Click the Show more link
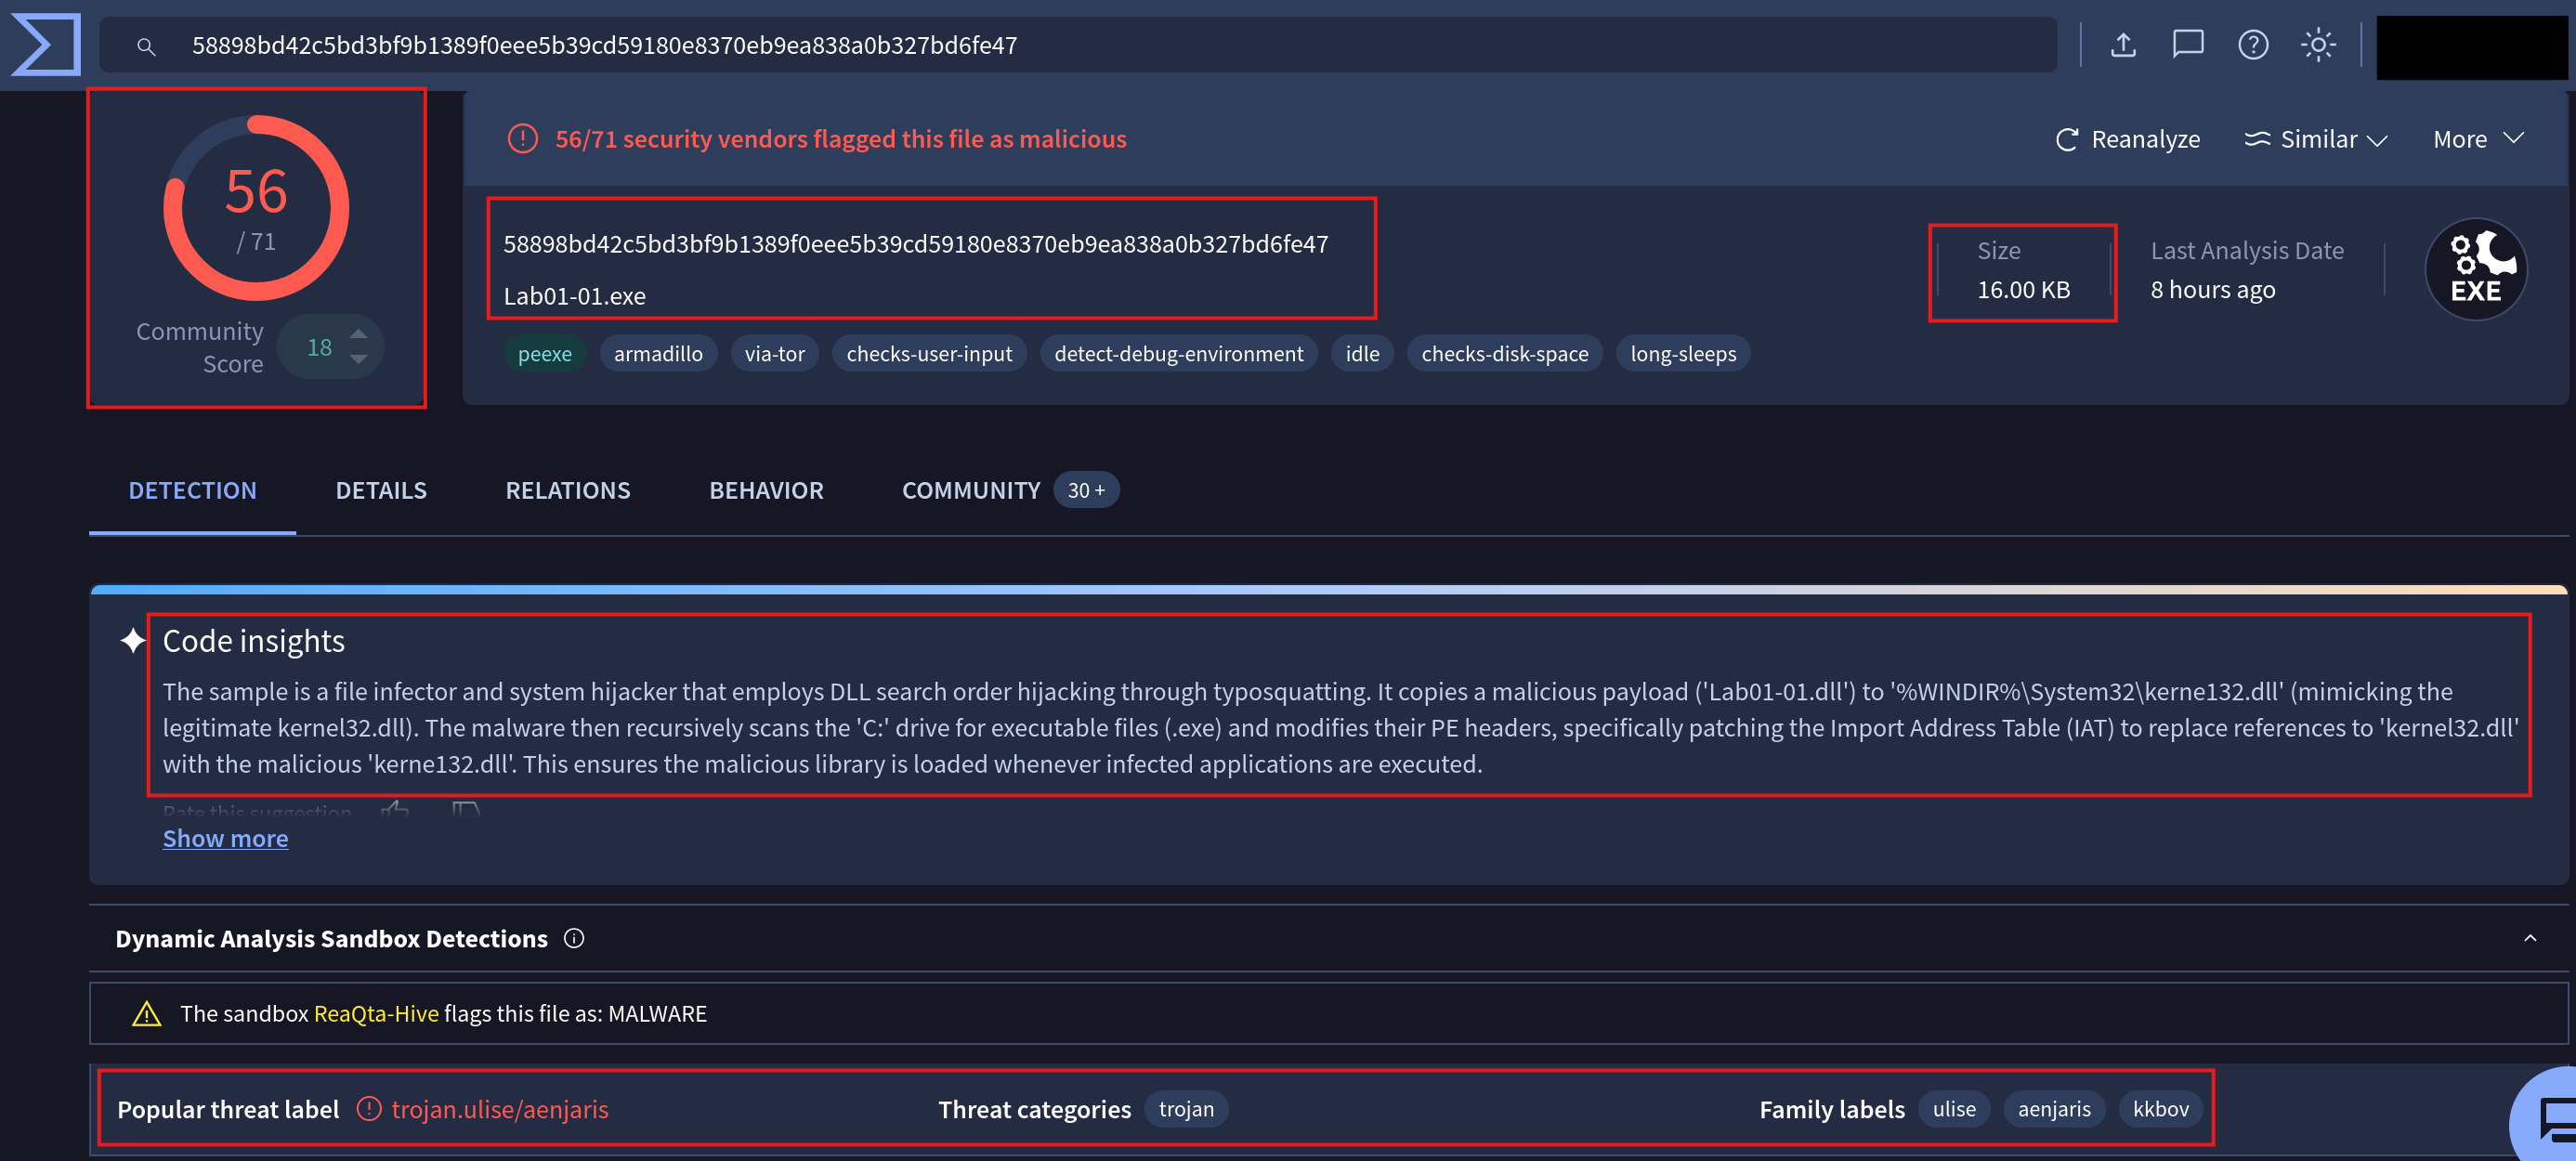 coord(225,839)
